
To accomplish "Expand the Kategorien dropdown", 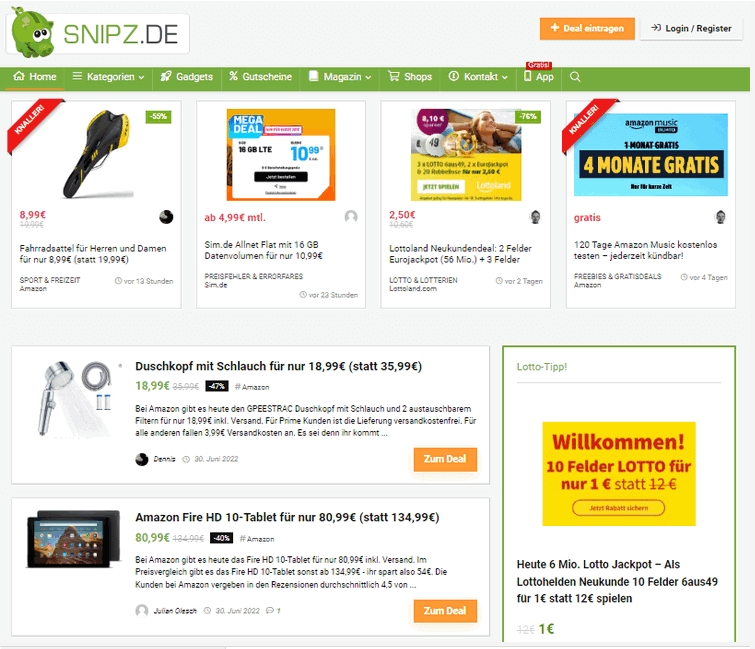I will pos(108,77).
